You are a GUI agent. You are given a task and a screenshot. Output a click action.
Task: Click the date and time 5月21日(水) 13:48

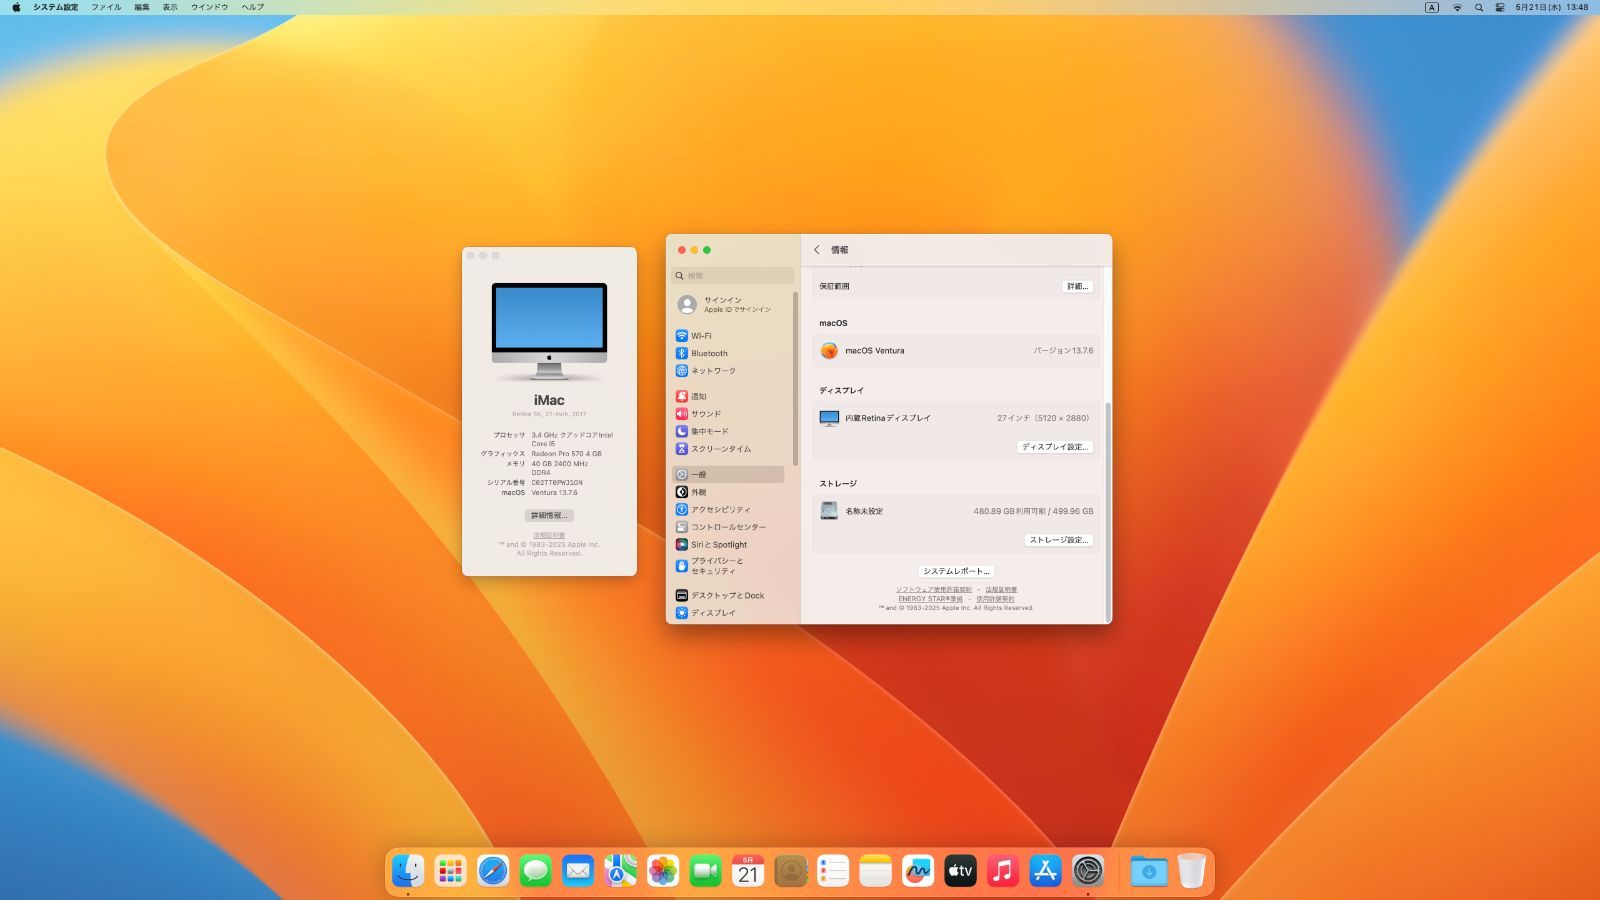(1552, 7)
